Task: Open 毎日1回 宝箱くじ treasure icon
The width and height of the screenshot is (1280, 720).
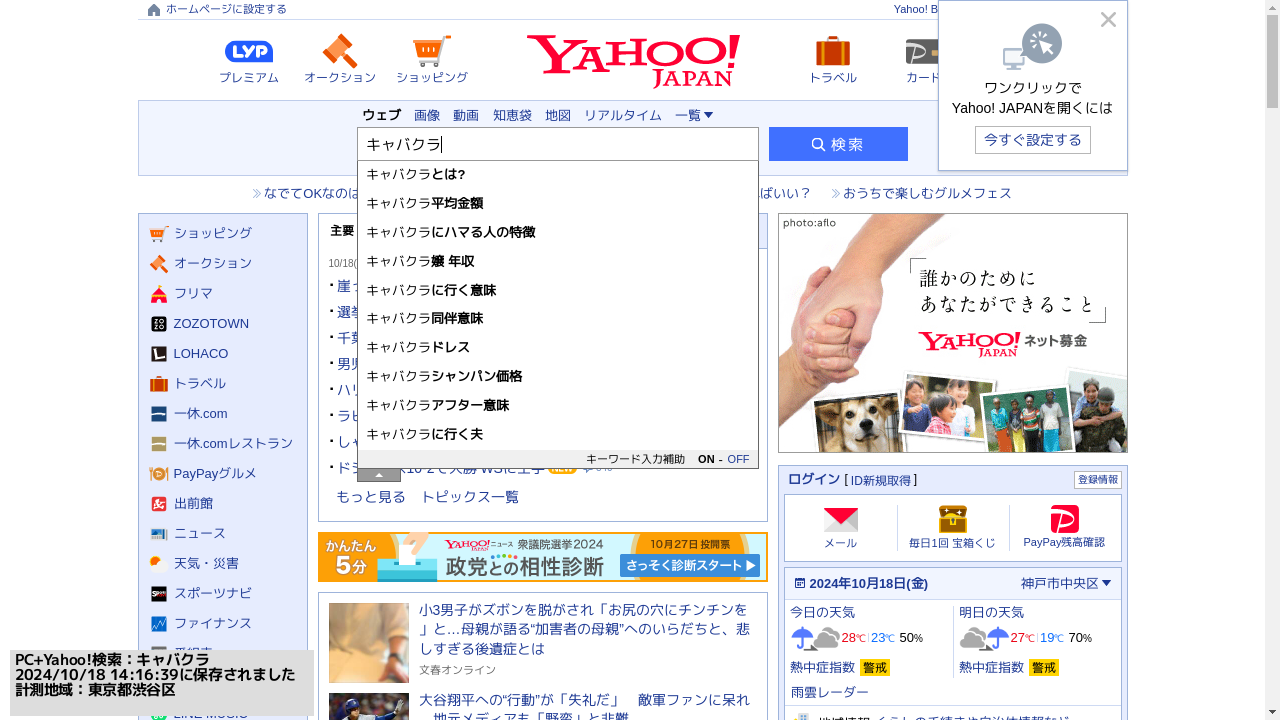Action: [953, 519]
